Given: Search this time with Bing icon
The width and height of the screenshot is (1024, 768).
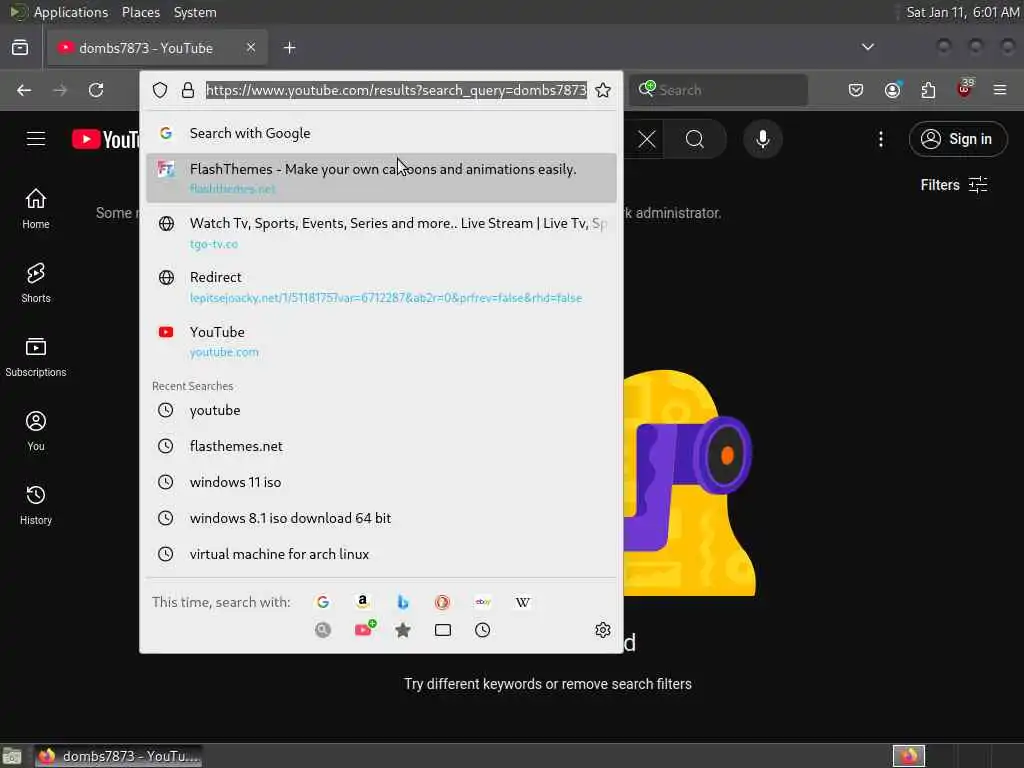Looking at the screenshot, I should [x=403, y=602].
